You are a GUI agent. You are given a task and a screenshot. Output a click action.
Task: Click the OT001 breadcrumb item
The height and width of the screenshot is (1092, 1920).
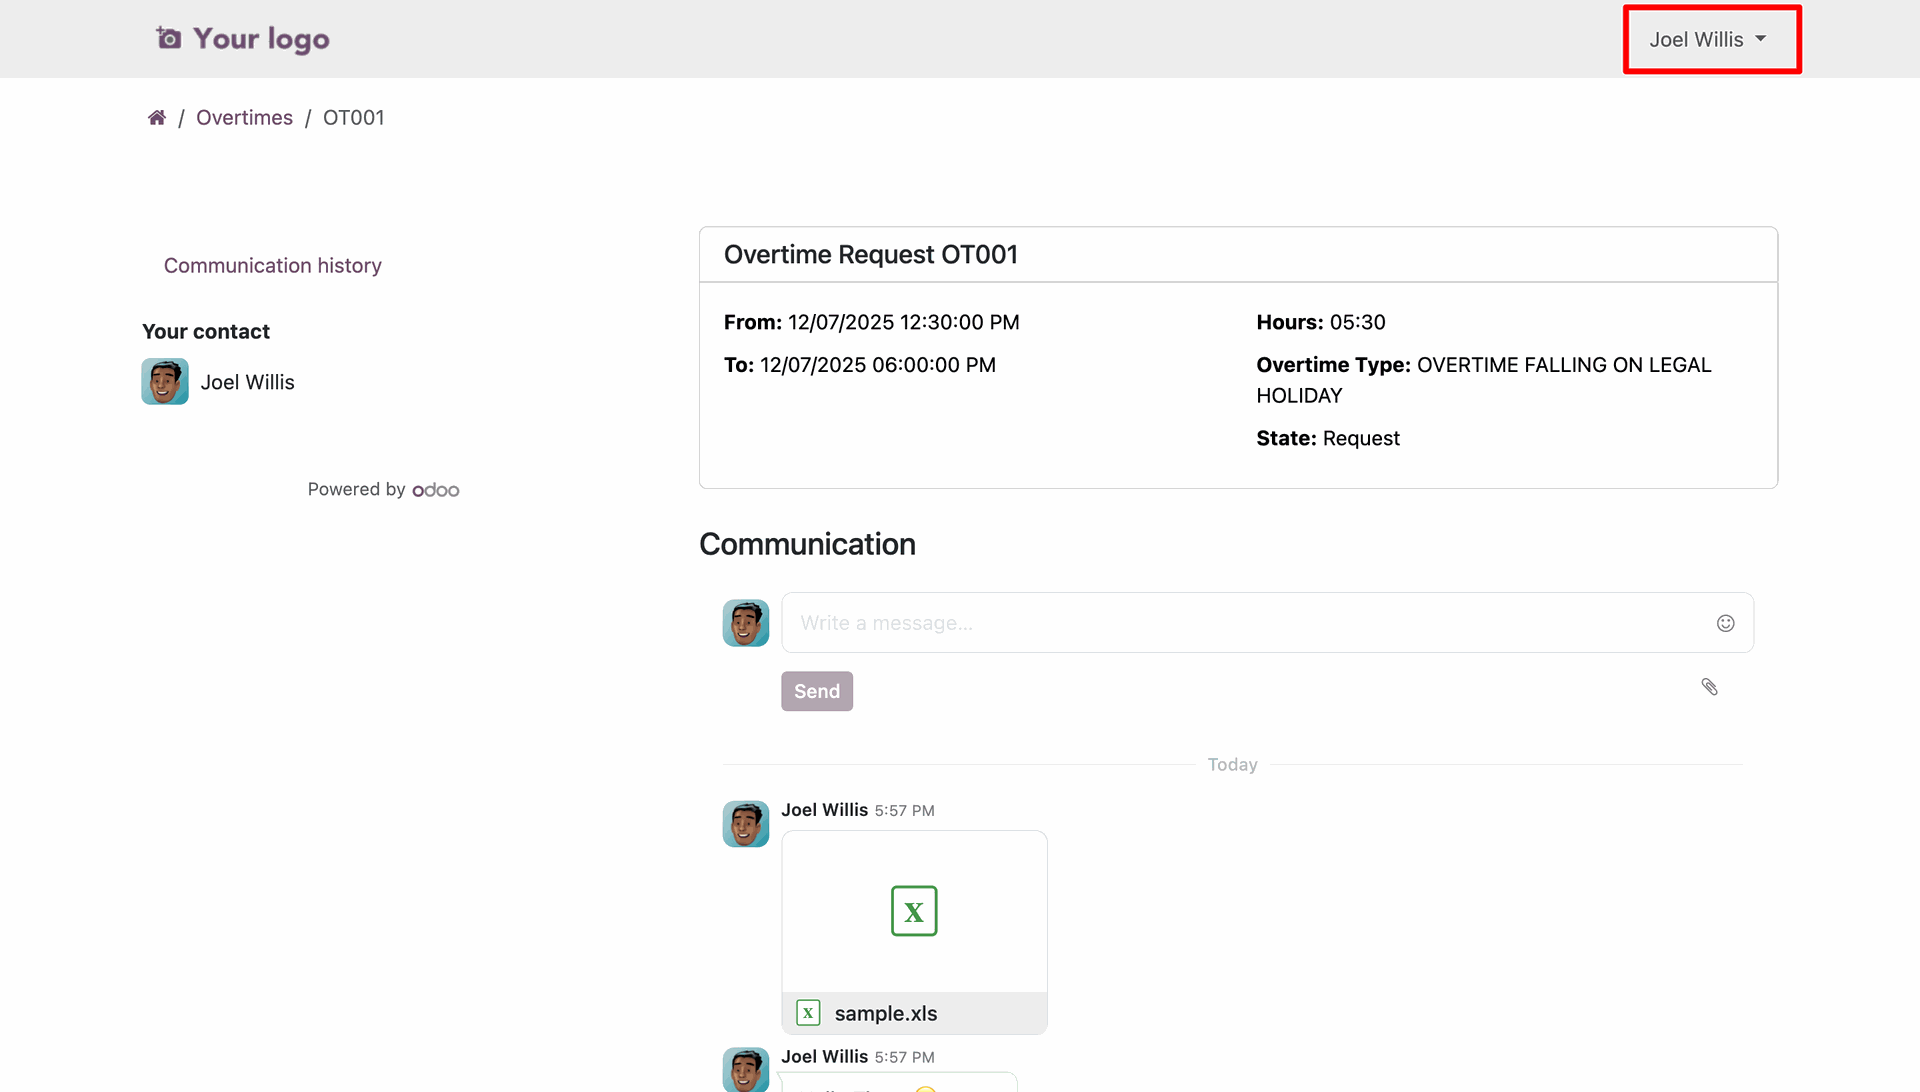pos(353,118)
